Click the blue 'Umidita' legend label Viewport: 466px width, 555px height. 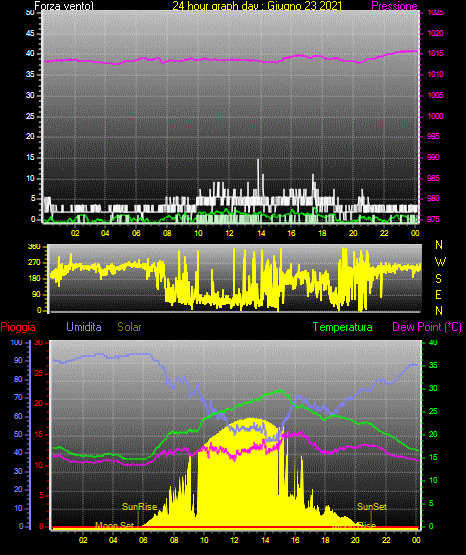[84, 327]
